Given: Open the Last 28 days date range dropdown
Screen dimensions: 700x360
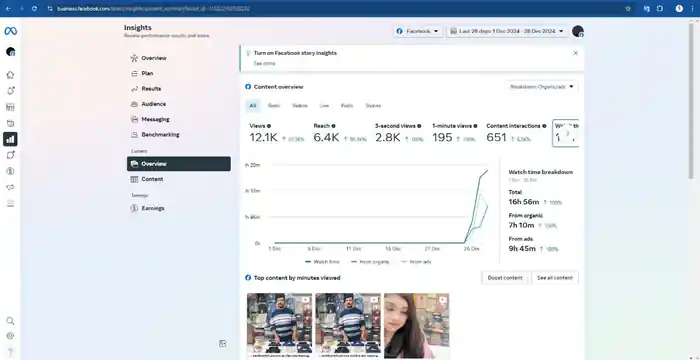Looking at the screenshot, I should 508,31.
